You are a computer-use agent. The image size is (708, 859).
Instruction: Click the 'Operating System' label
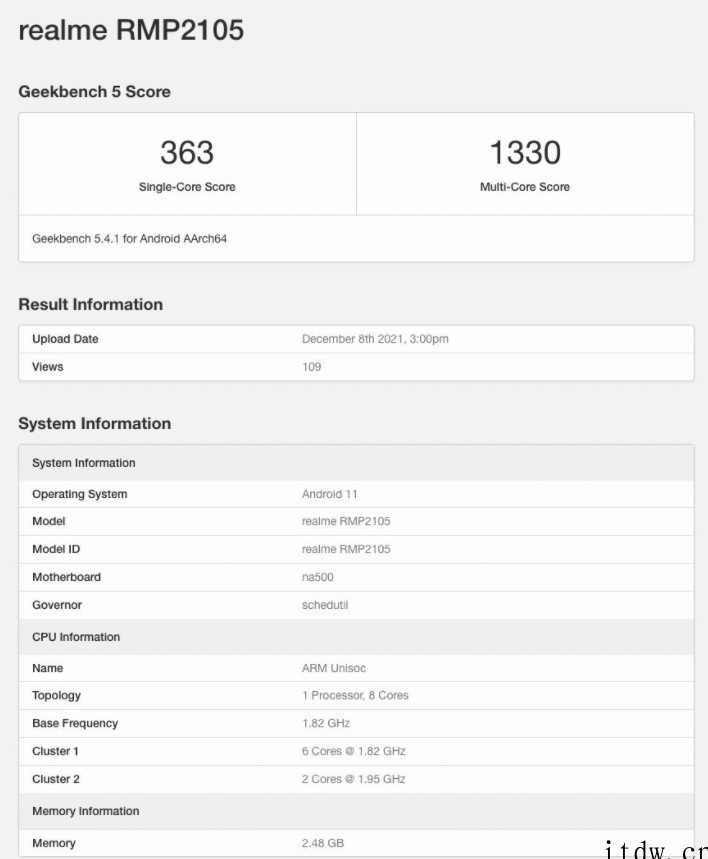click(79, 494)
